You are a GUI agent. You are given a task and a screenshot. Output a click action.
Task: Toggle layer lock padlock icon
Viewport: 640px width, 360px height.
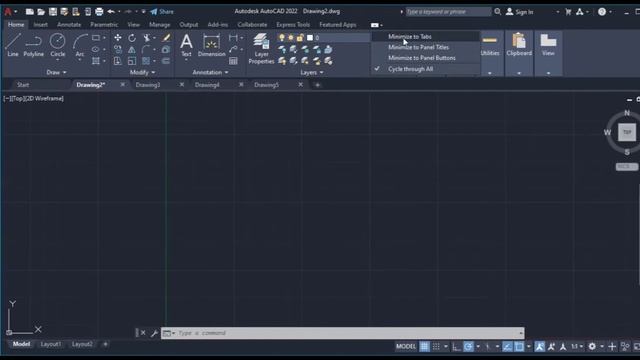pyautogui.click(x=300, y=38)
